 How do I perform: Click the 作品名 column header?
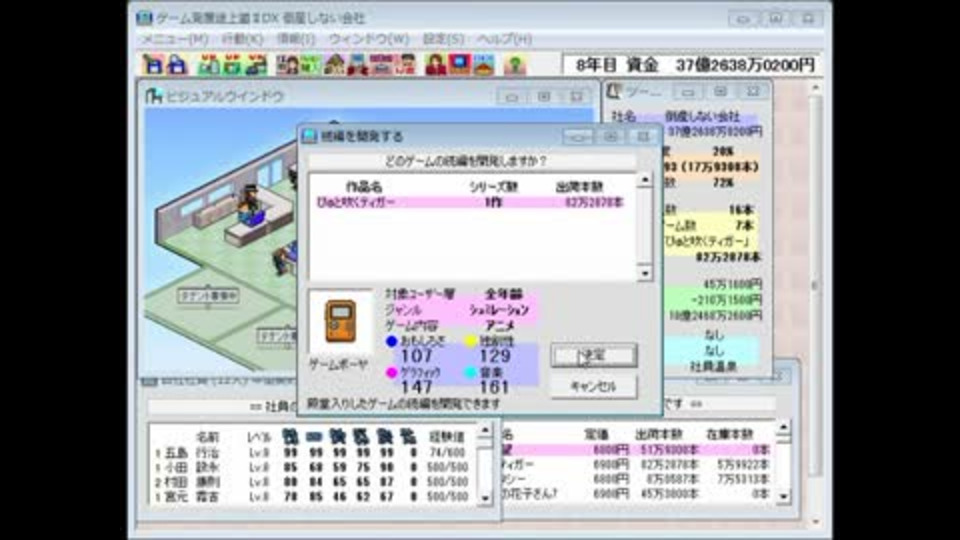click(x=364, y=187)
